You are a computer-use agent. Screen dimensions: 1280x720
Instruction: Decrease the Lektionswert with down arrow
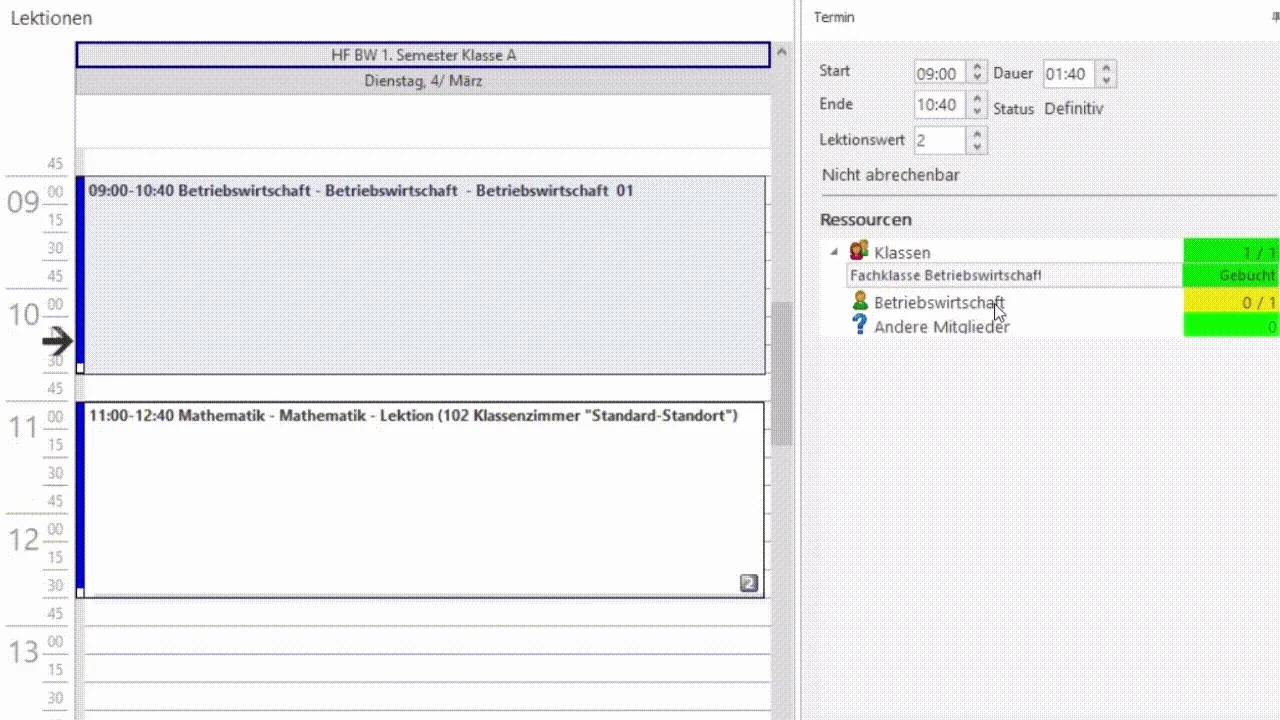(x=978, y=147)
